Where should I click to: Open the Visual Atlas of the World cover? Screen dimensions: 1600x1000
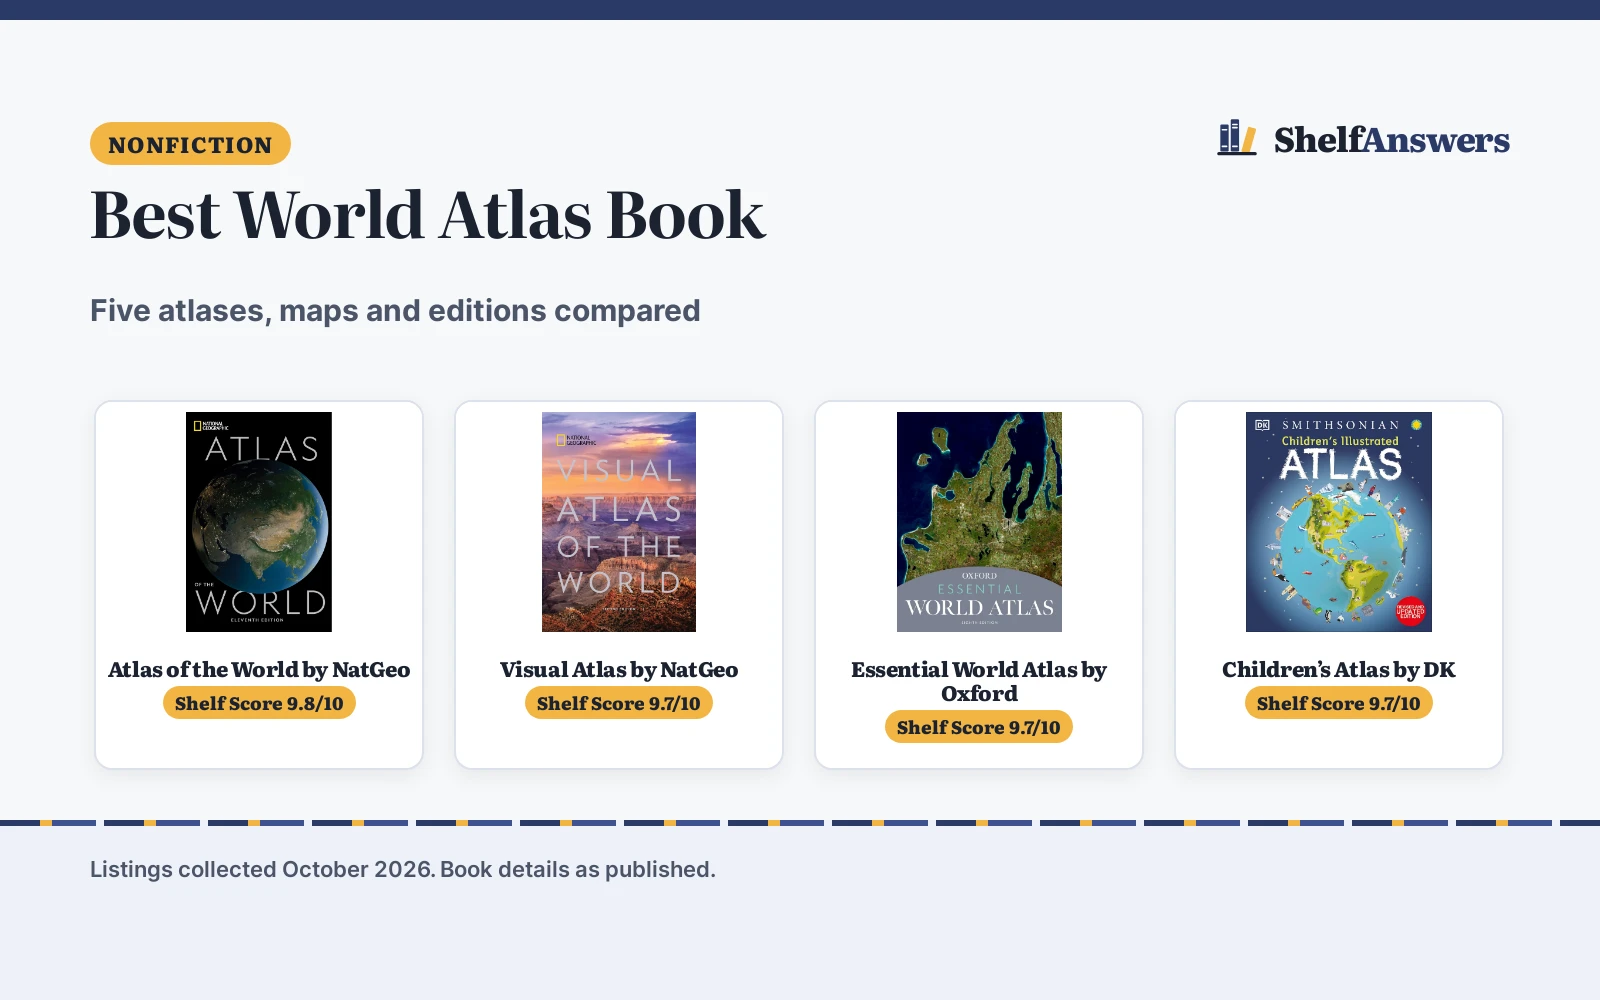(619, 522)
